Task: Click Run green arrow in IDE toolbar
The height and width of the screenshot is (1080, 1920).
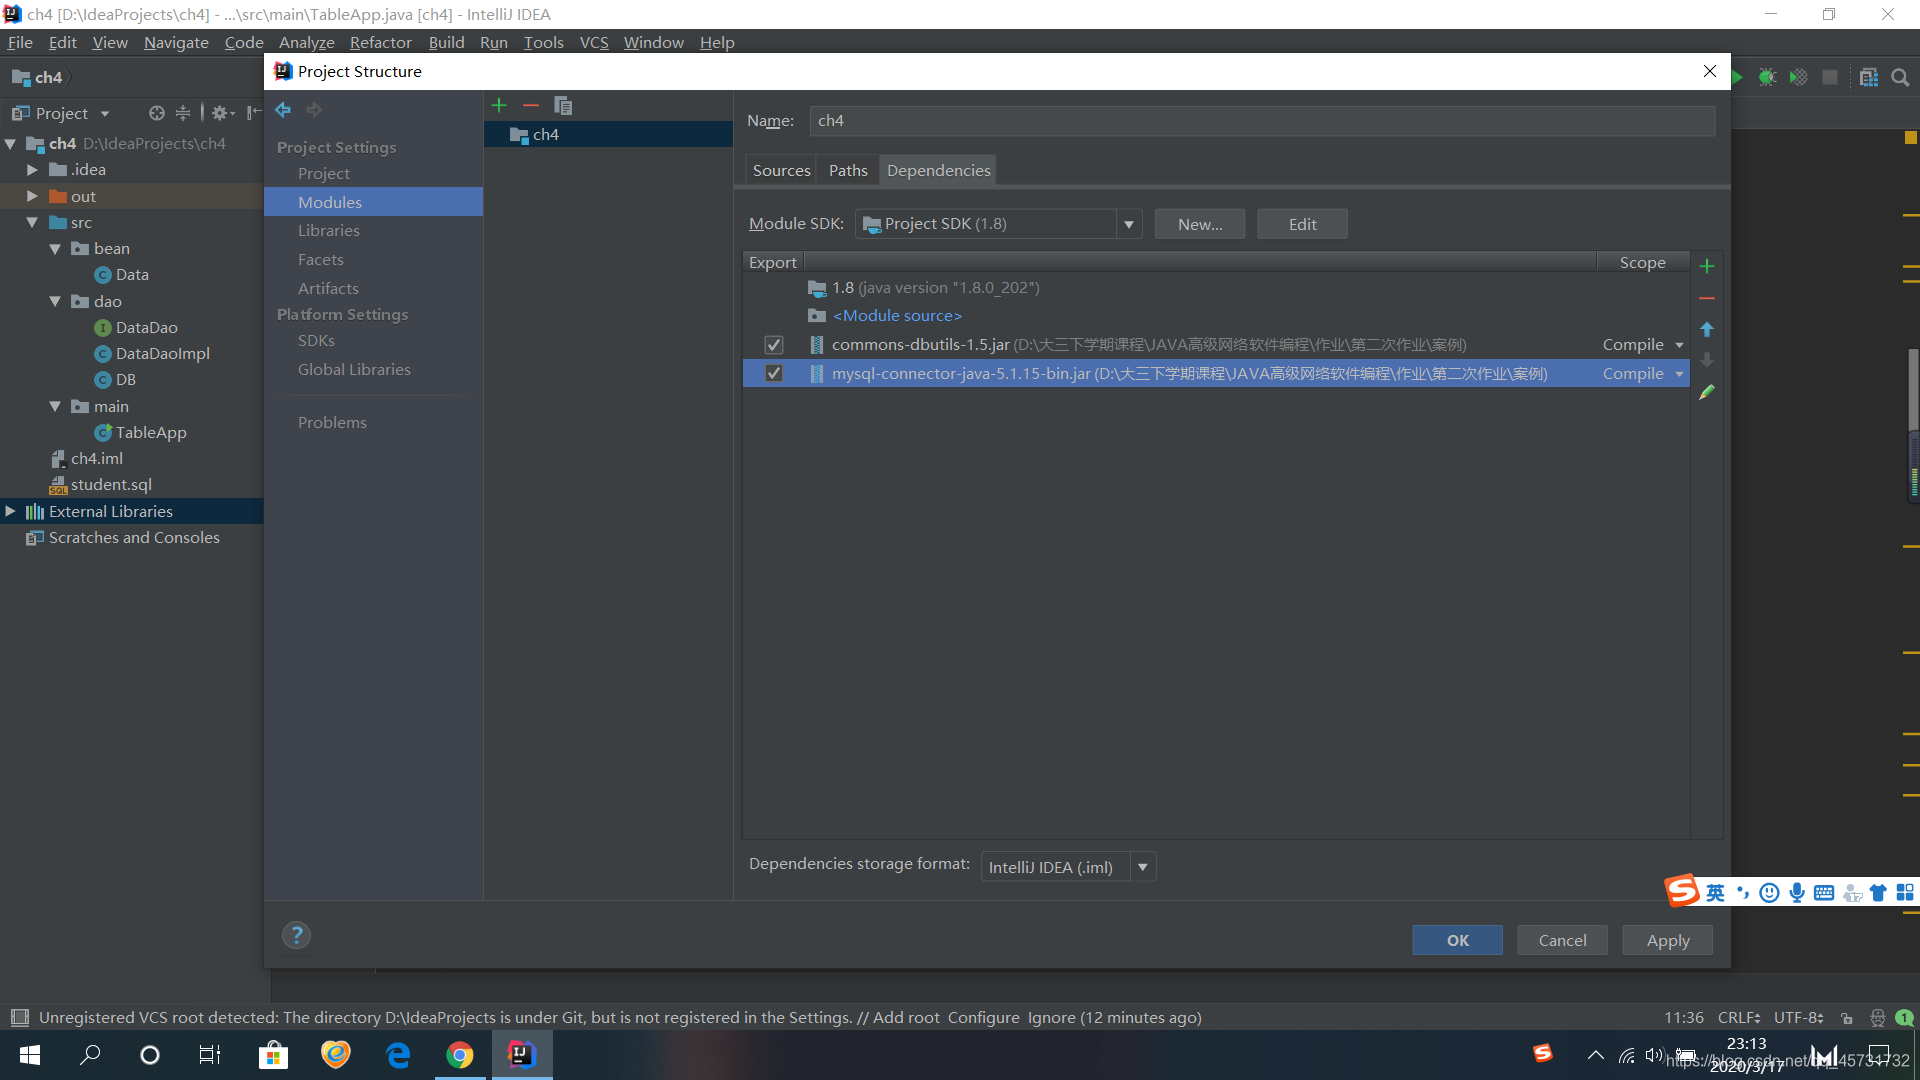Action: [1738, 77]
